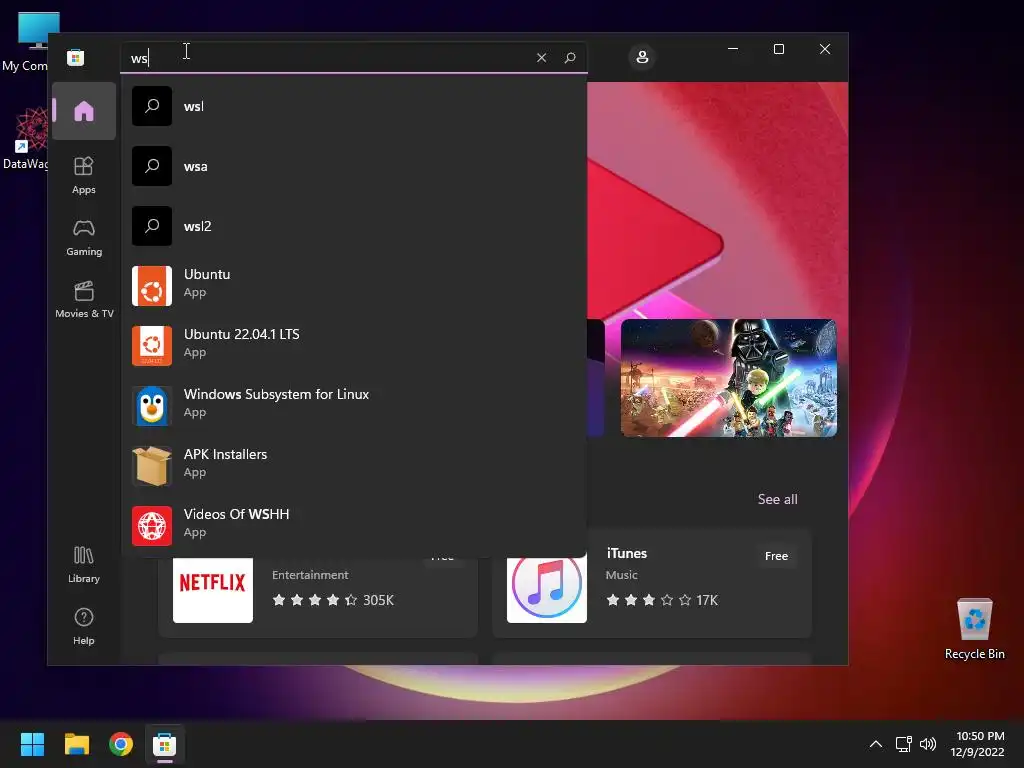This screenshot has height=768, width=1024.
Task: Click the iTunes title text
Action: tap(627, 553)
